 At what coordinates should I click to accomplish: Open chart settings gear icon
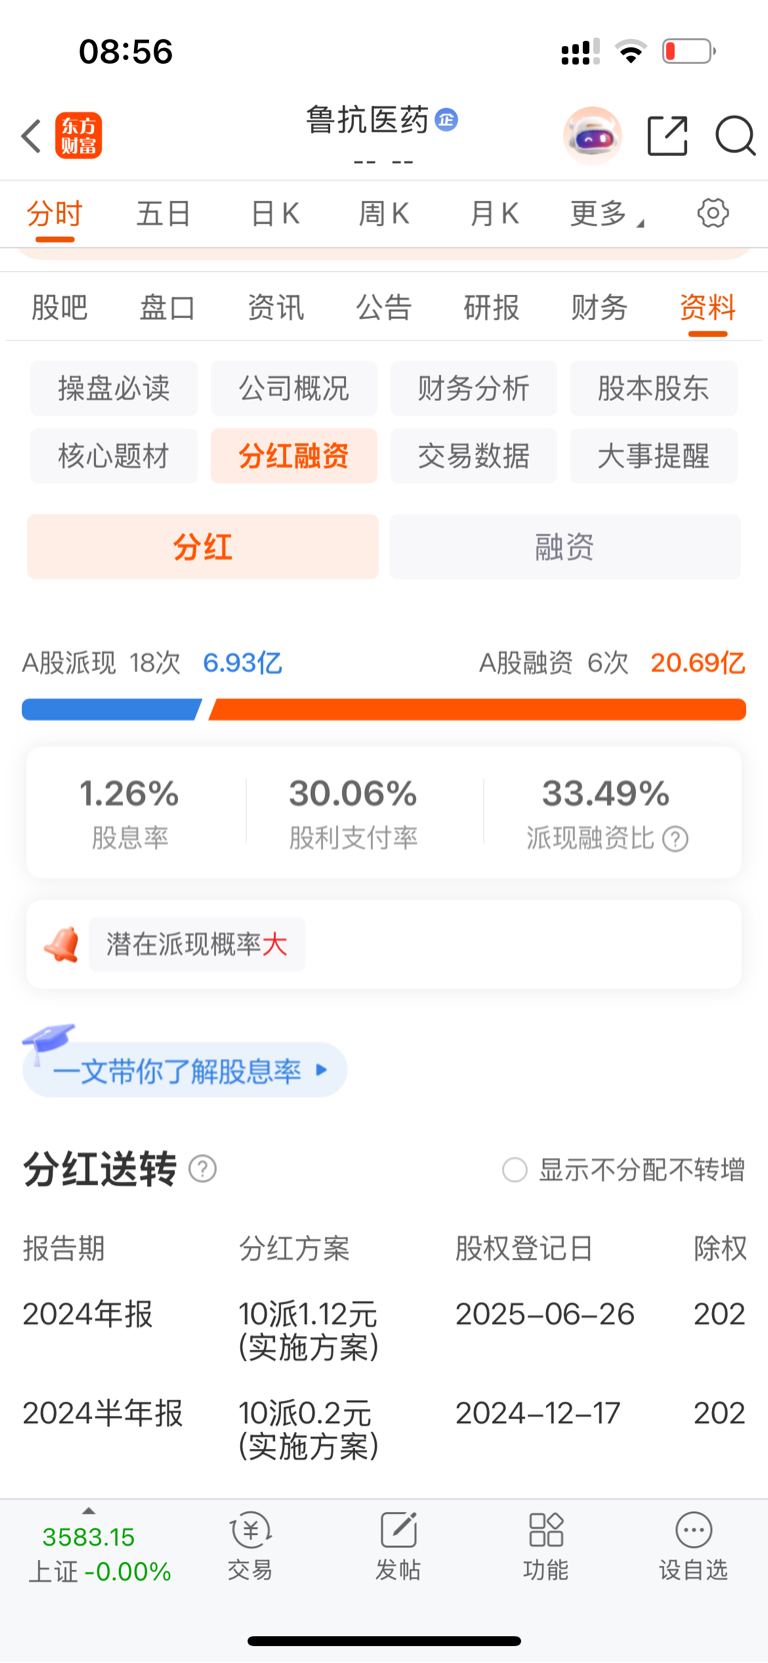[713, 213]
